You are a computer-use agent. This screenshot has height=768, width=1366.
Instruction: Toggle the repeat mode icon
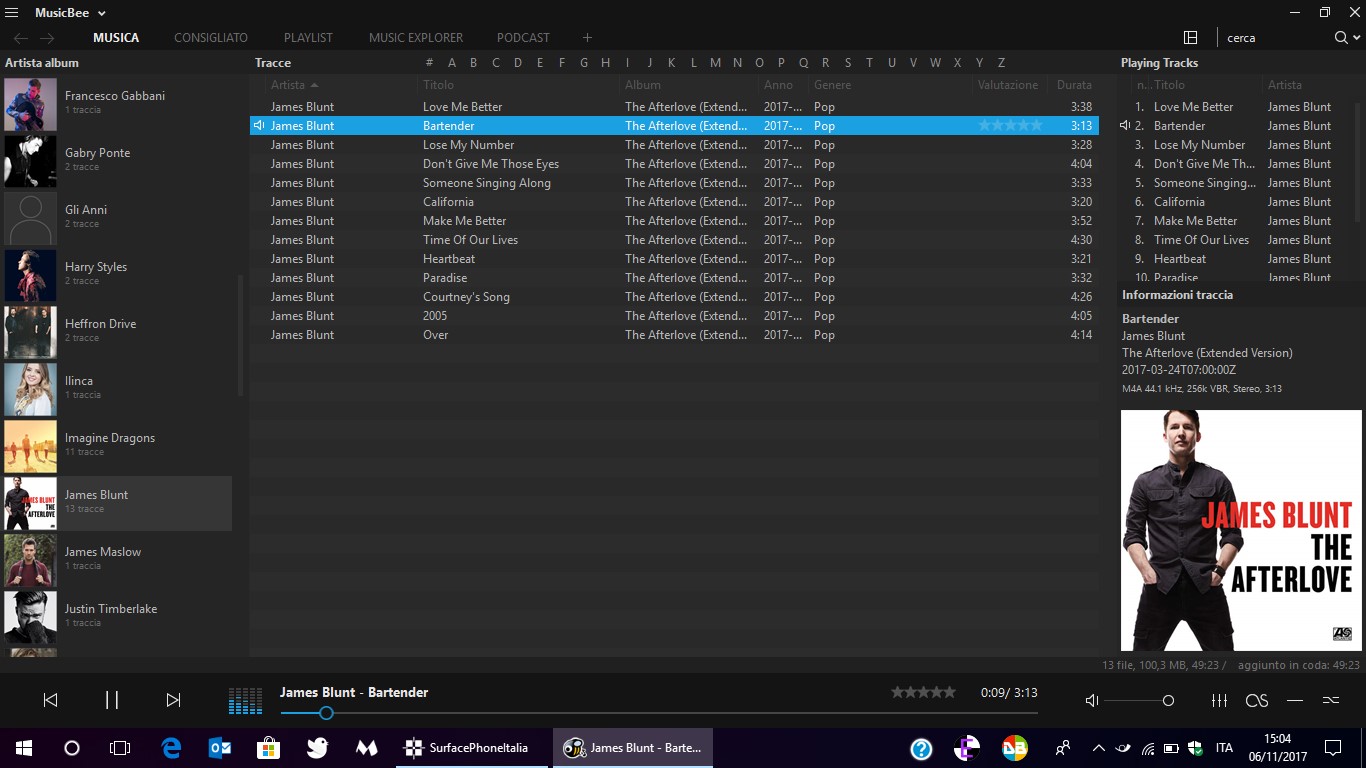(1295, 701)
